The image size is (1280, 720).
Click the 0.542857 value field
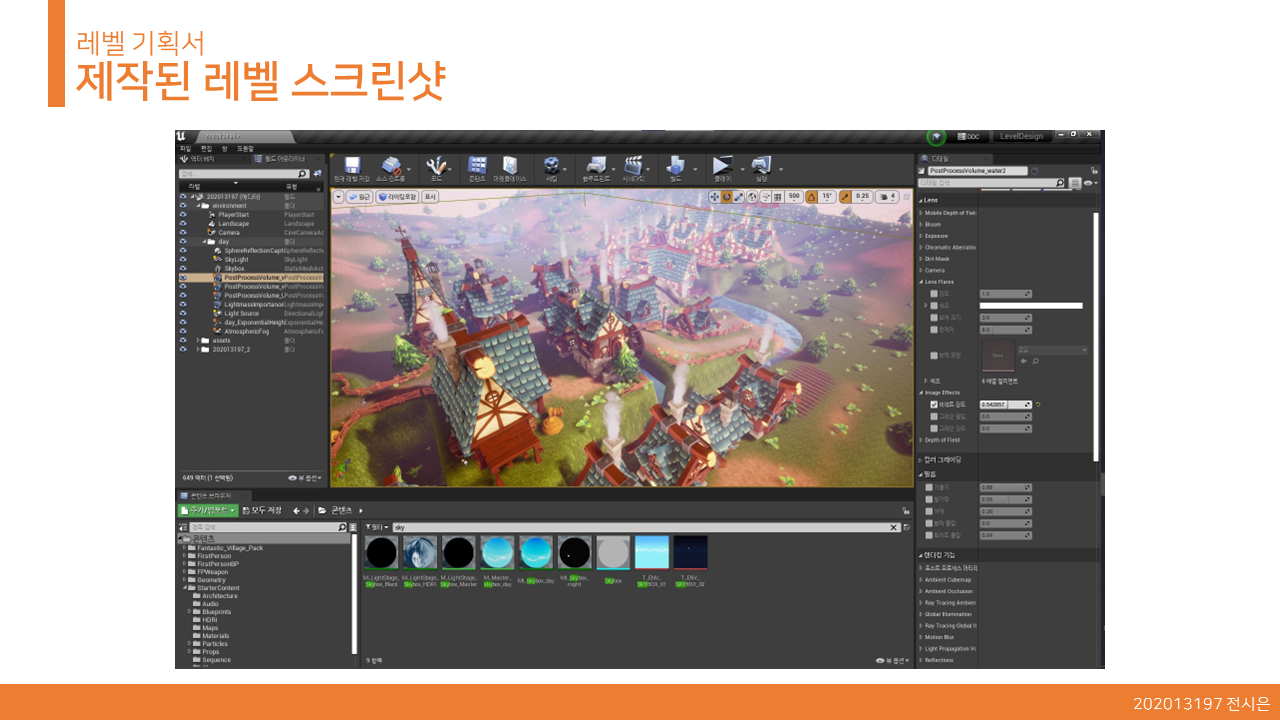[x=1005, y=404]
